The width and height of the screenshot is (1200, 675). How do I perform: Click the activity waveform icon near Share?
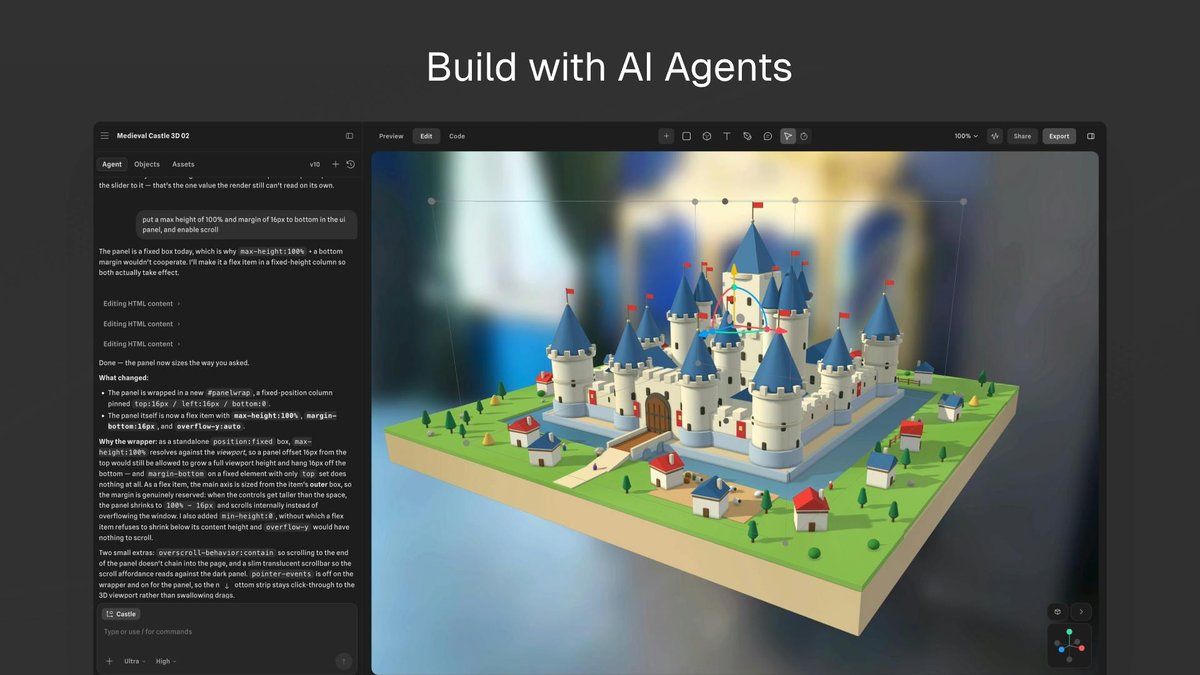(995, 136)
